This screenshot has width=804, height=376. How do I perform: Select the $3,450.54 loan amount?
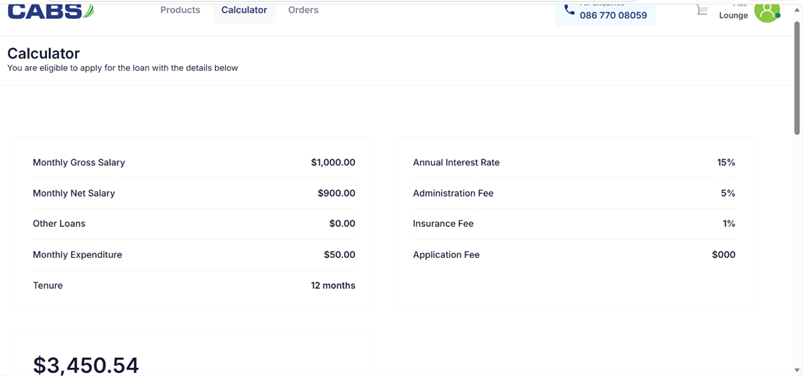(86, 365)
